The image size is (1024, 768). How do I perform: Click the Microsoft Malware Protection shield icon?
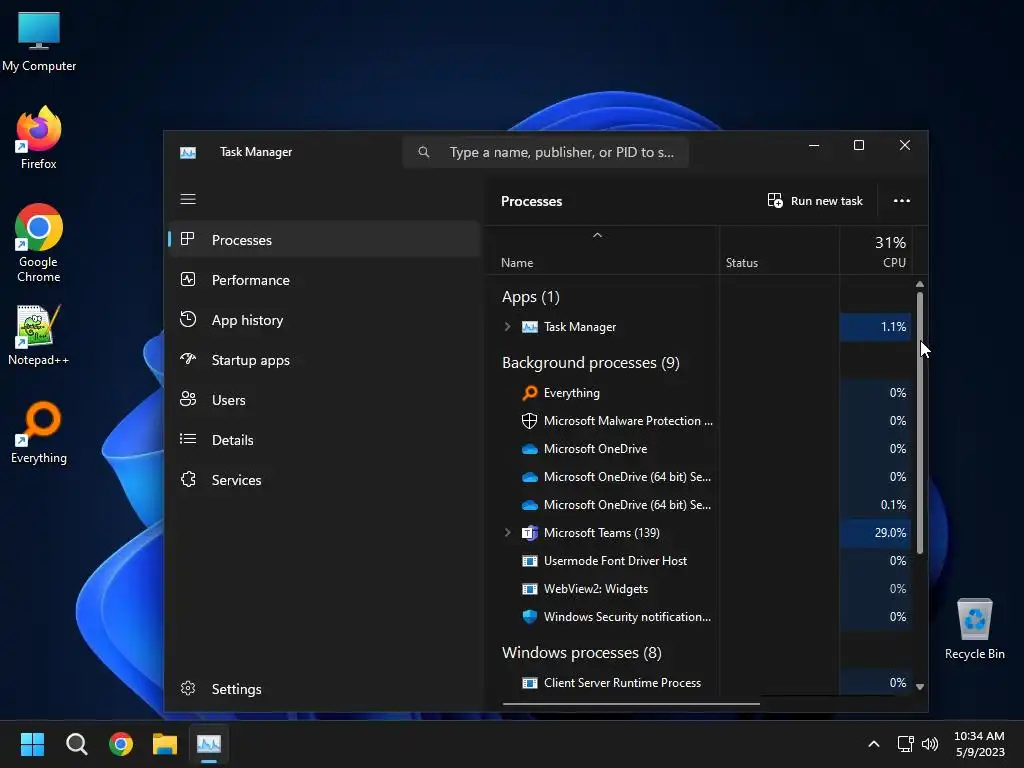click(530, 421)
